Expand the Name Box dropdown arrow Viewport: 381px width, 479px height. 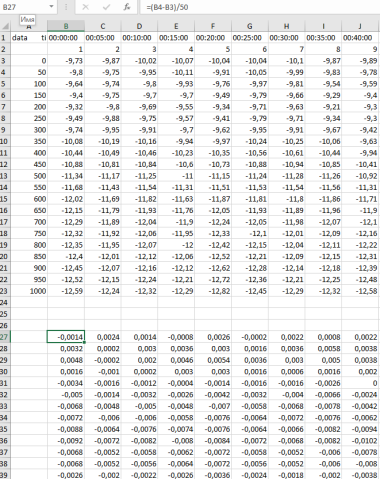pos(51,6)
